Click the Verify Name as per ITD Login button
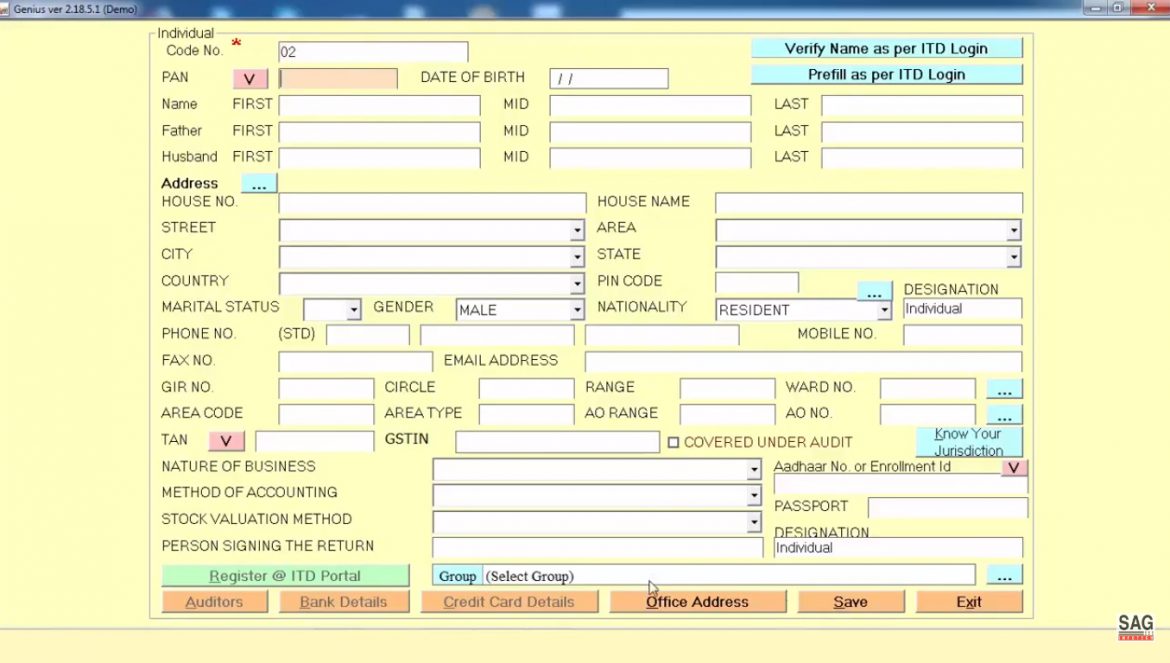 886,48
